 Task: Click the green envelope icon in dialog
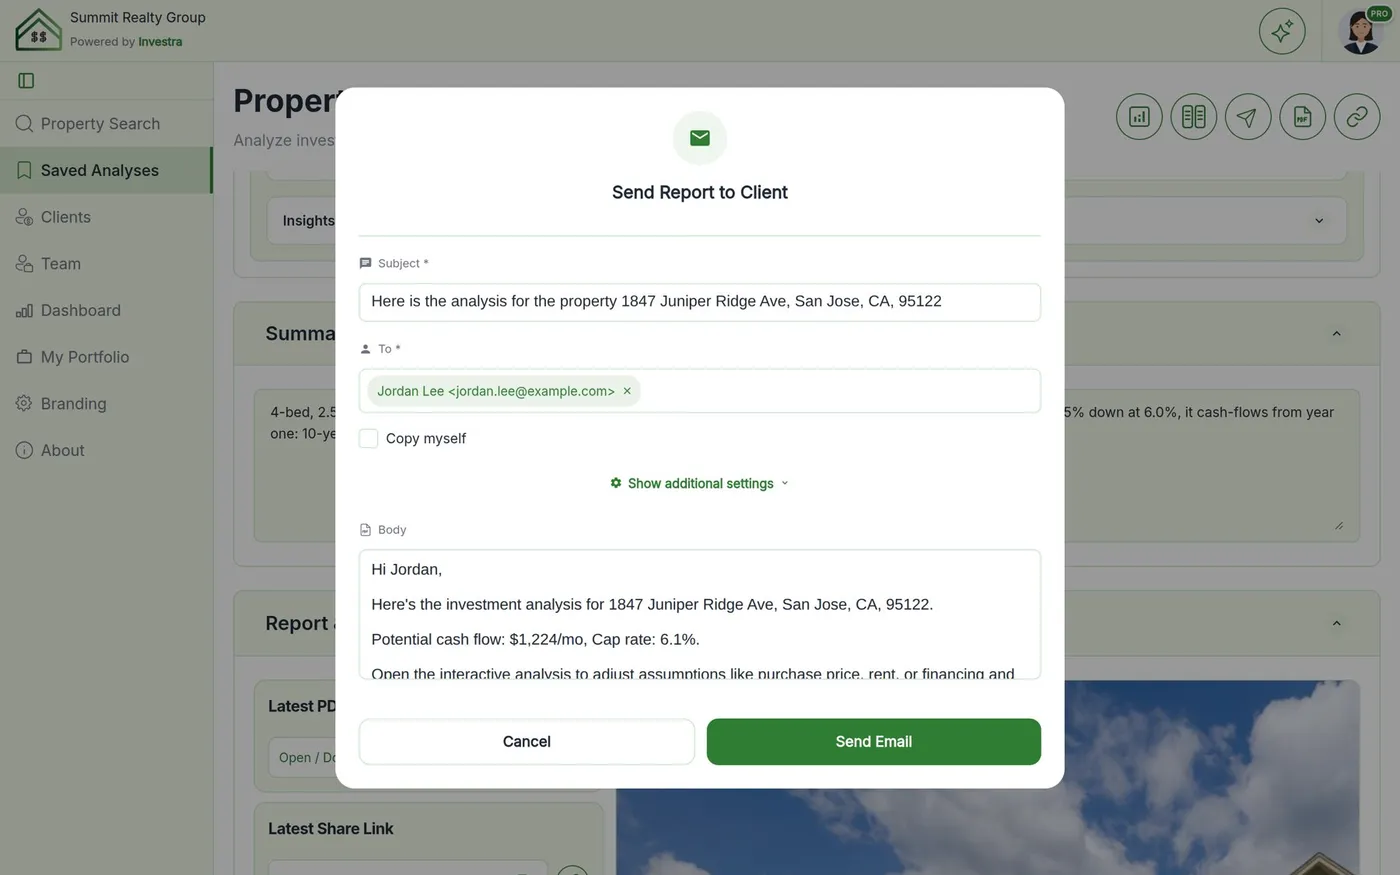point(700,138)
